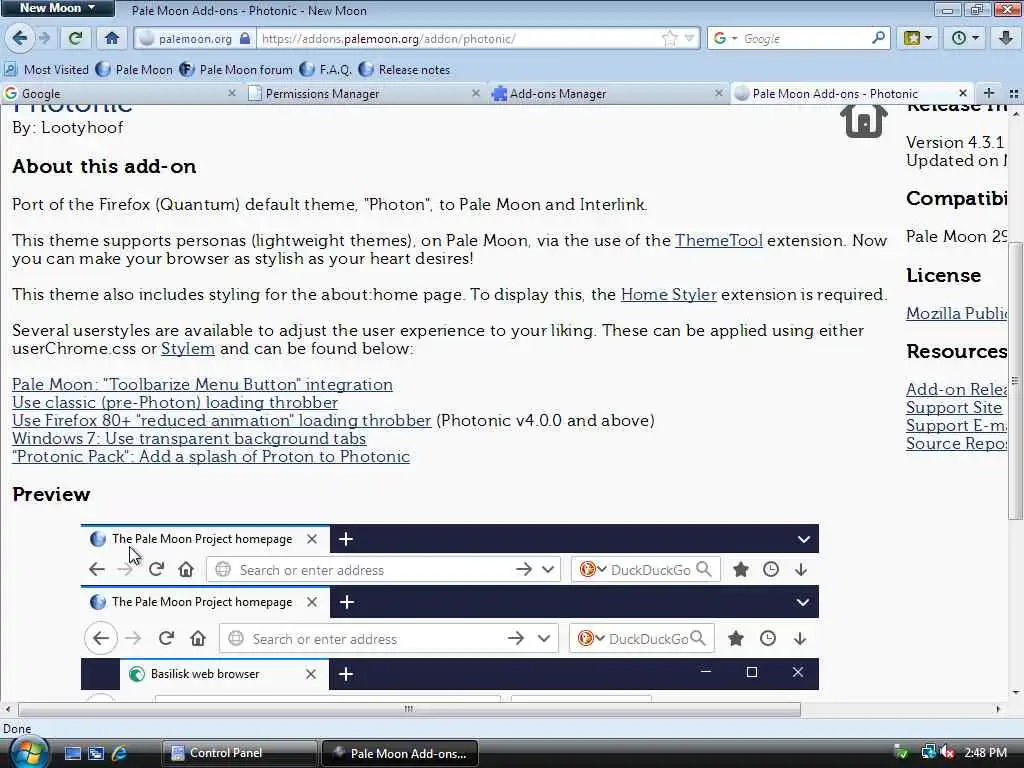Click in the Google search field
The image size is (1024, 768).
(x=805, y=39)
